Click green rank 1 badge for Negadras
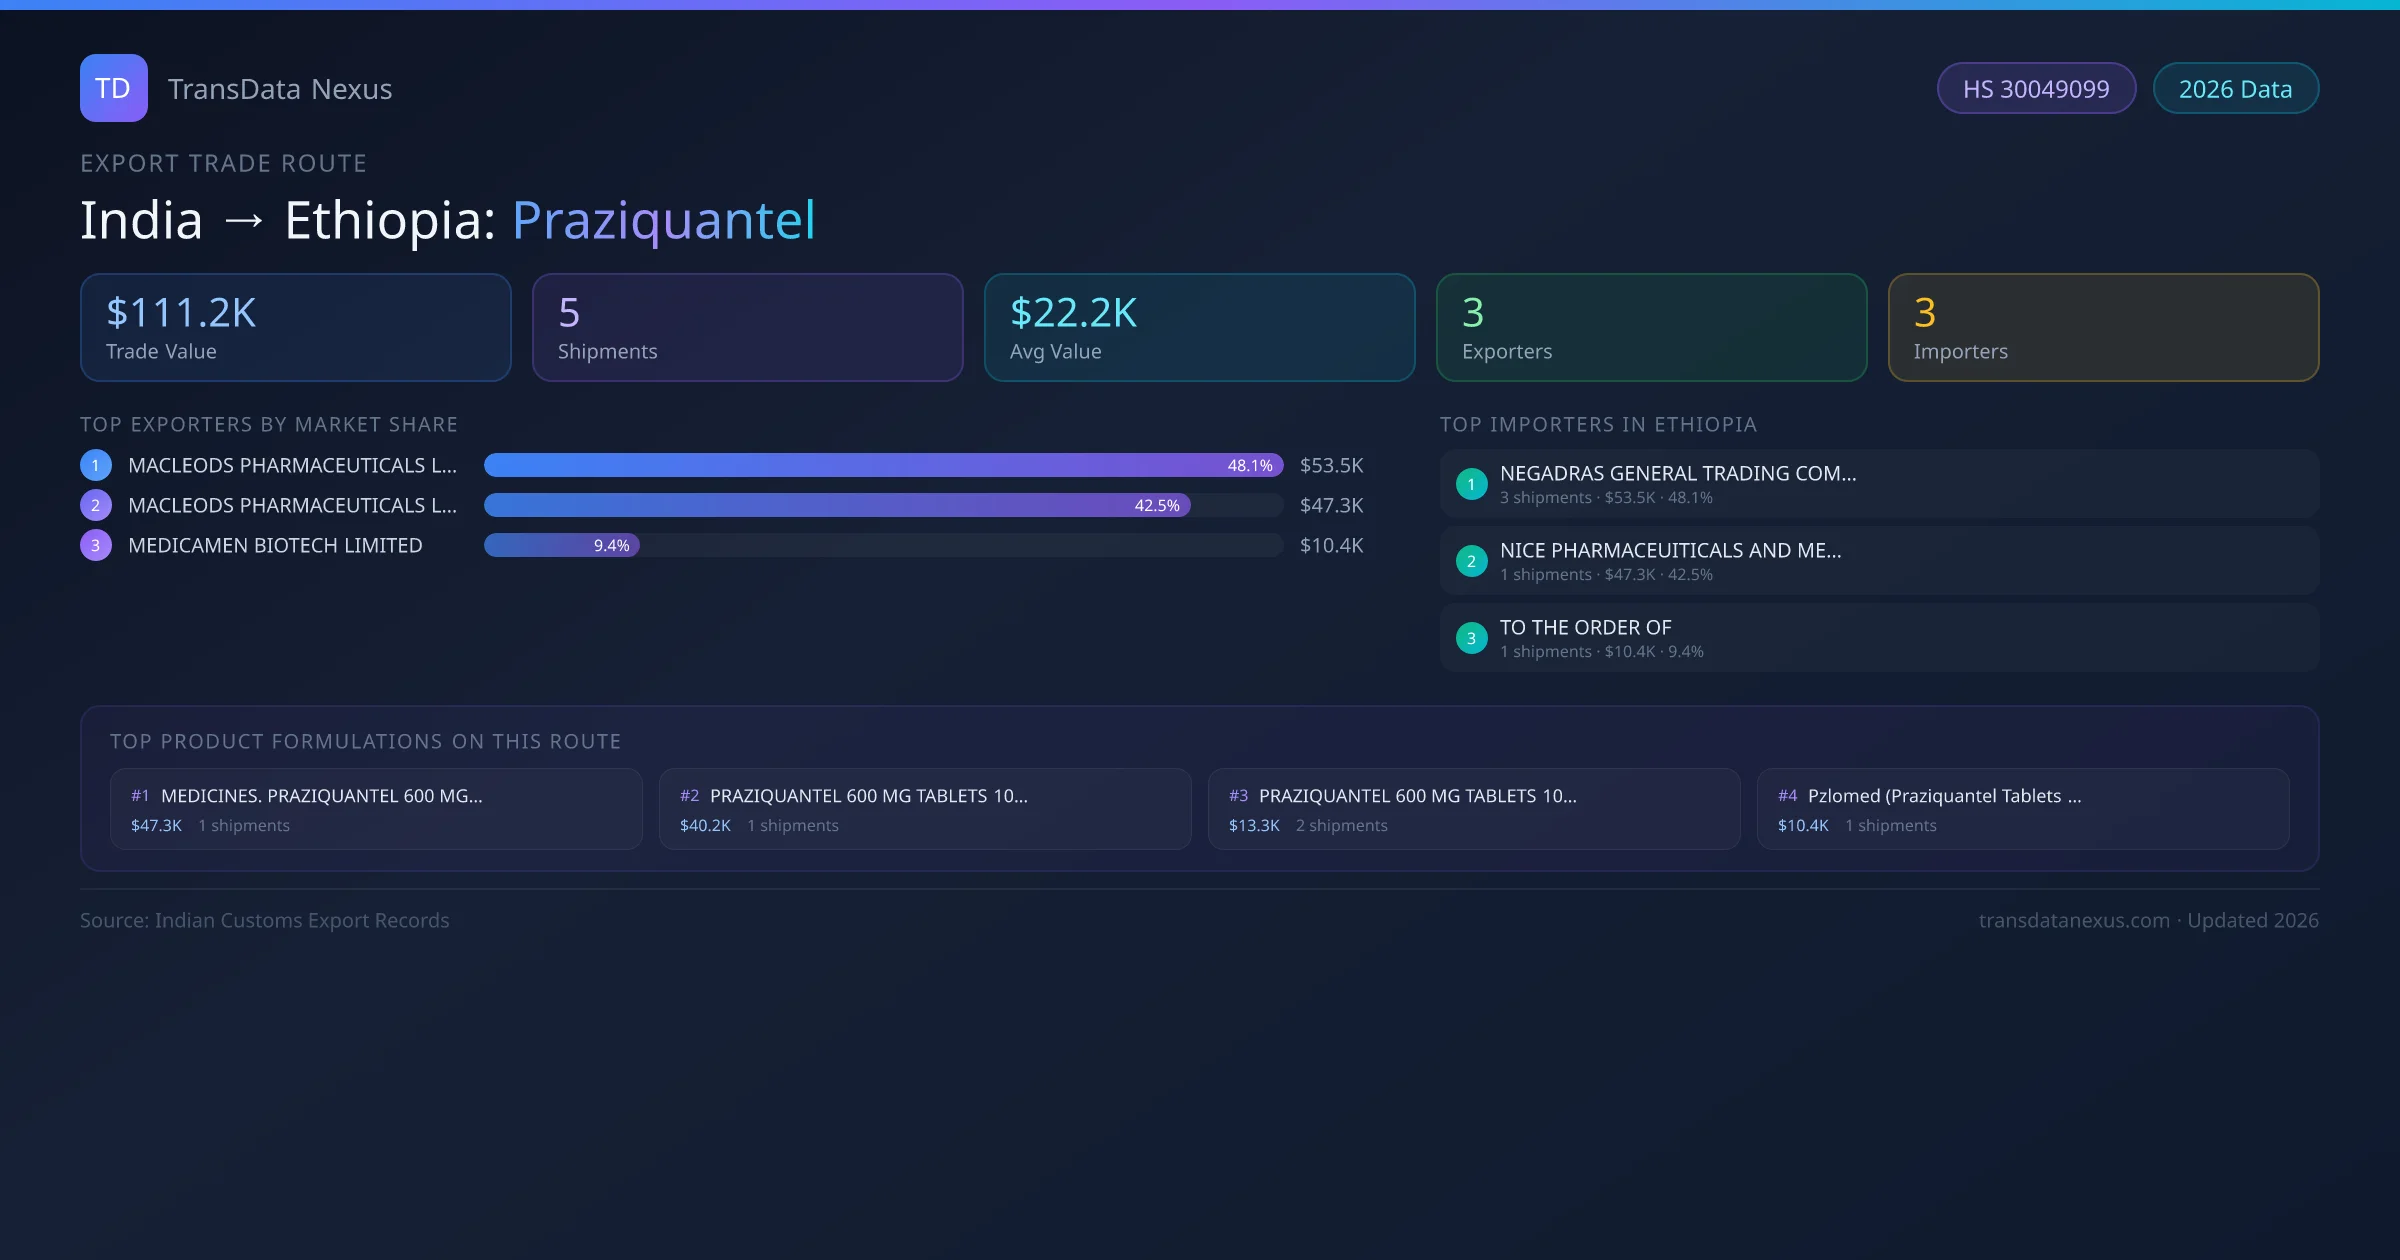 pyautogui.click(x=1471, y=484)
